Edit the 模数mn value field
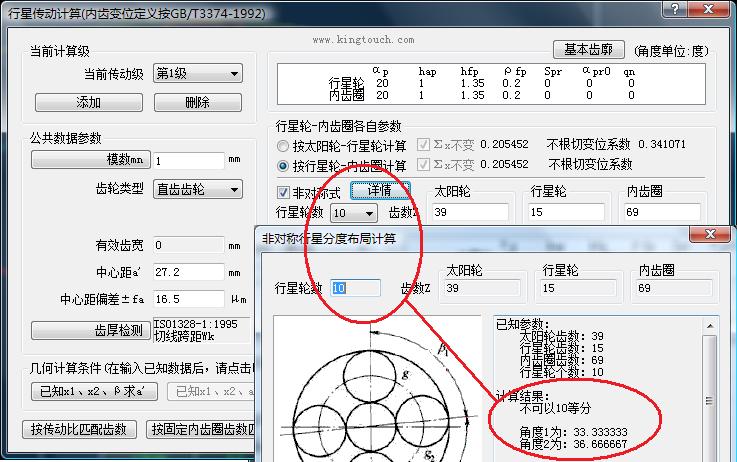Viewport: 737px width, 462px height. (189, 161)
